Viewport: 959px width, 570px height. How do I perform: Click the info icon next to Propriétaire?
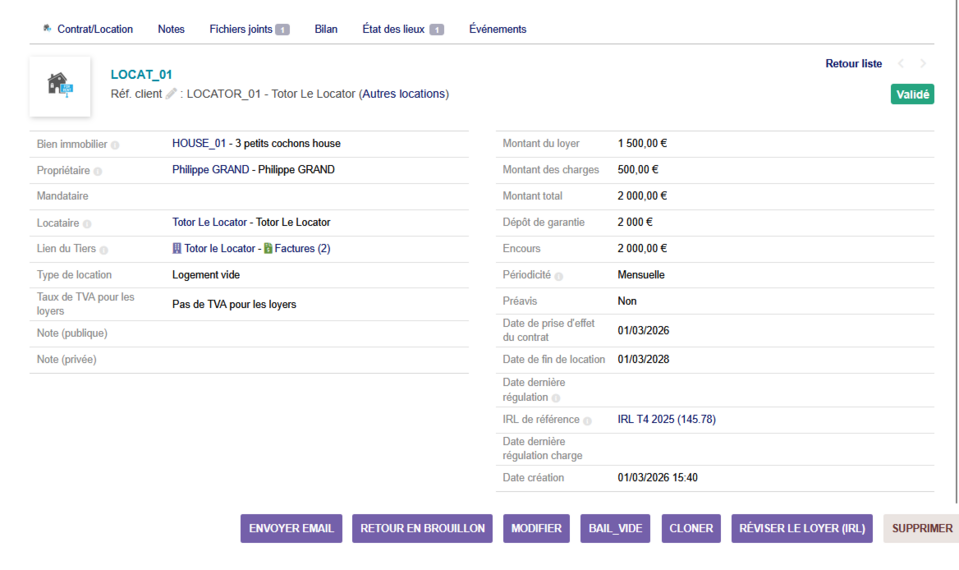tap(98, 171)
